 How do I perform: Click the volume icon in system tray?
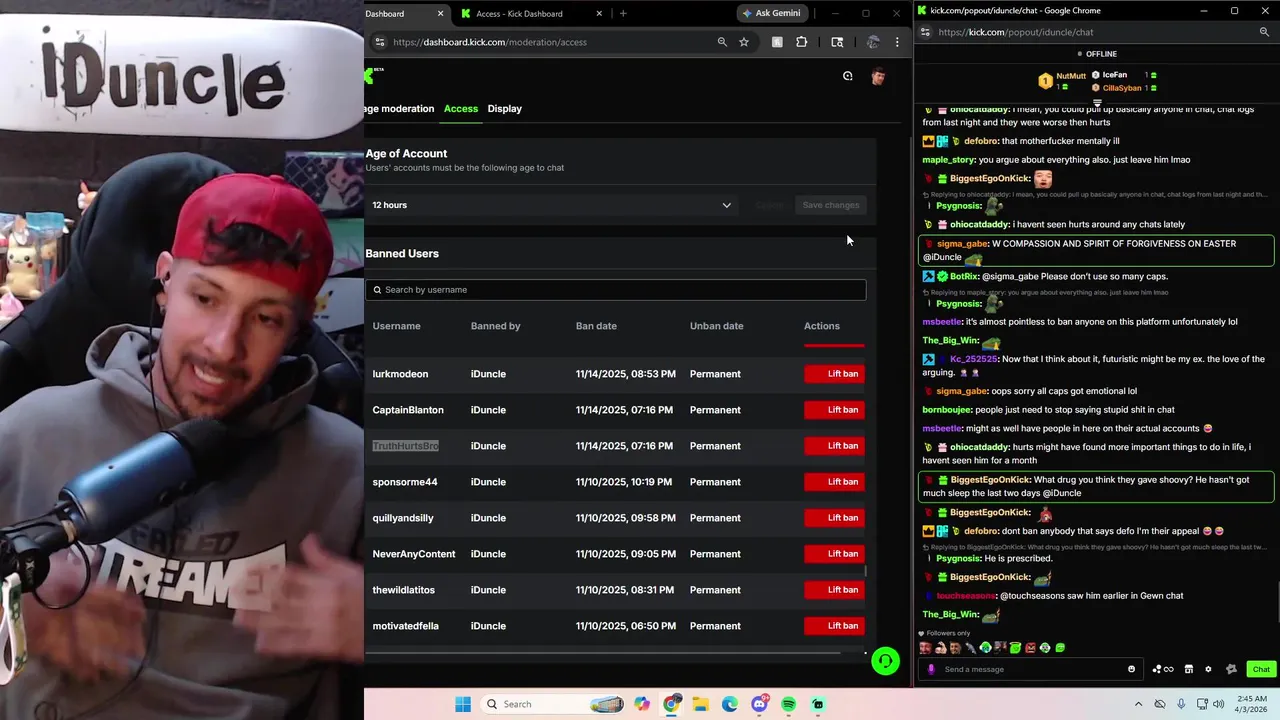click(1218, 704)
